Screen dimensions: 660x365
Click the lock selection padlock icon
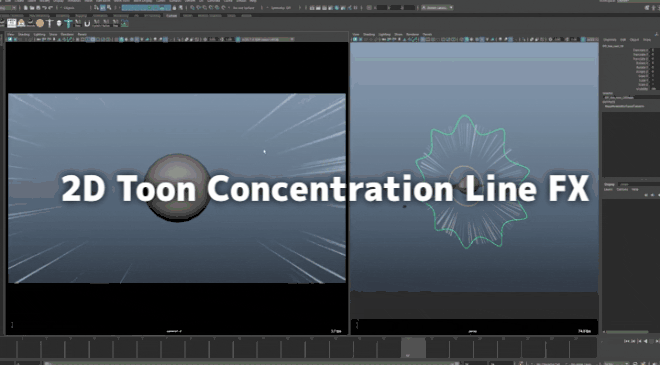(x=174, y=8)
